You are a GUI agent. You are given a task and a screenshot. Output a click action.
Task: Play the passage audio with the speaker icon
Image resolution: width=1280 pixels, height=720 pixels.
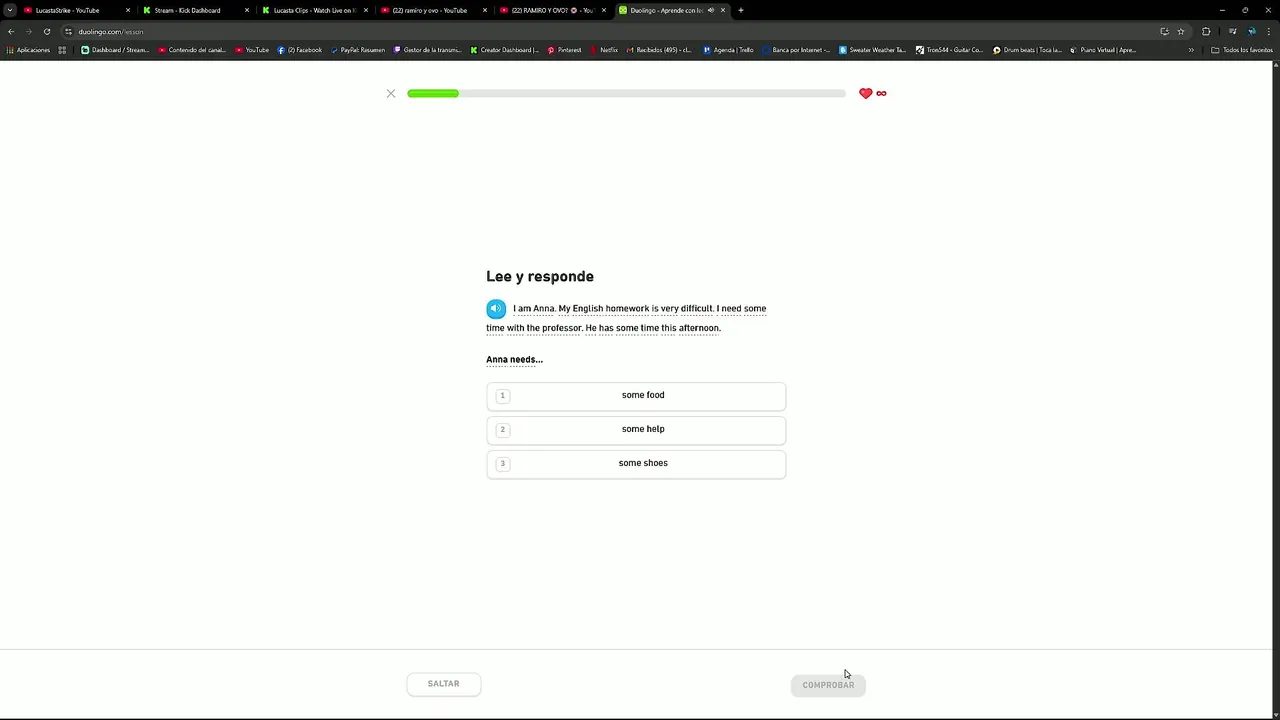click(496, 309)
